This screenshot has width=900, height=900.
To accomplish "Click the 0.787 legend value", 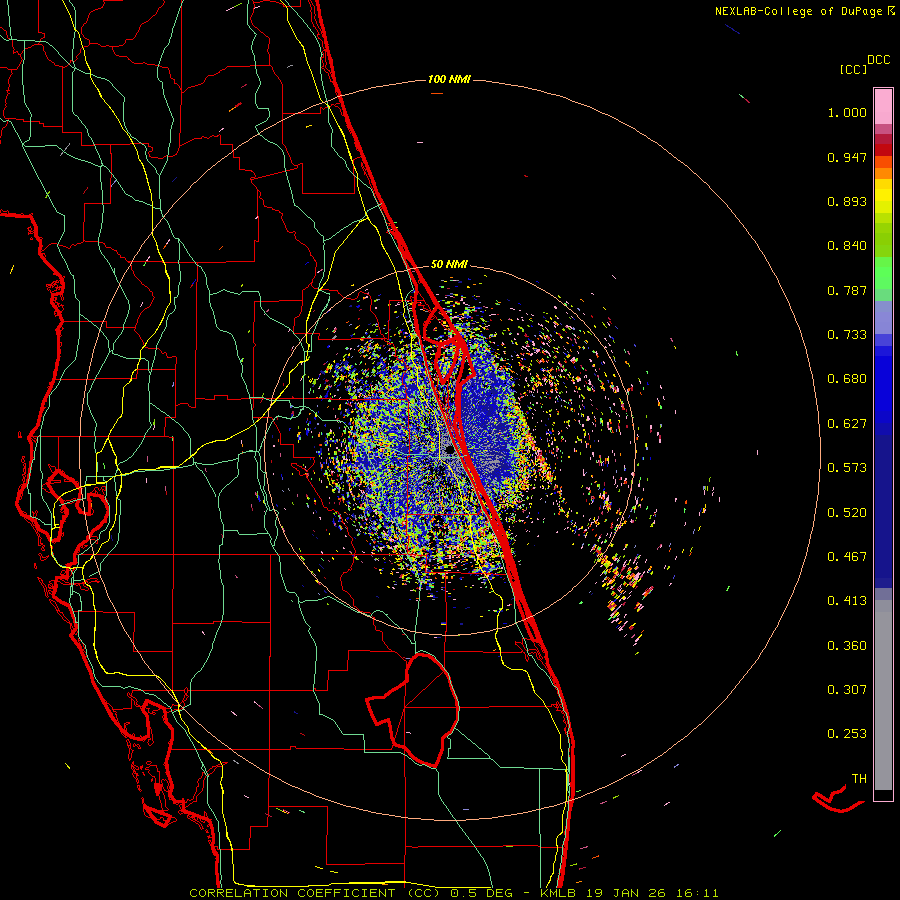I will pyautogui.click(x=847, y=290).
